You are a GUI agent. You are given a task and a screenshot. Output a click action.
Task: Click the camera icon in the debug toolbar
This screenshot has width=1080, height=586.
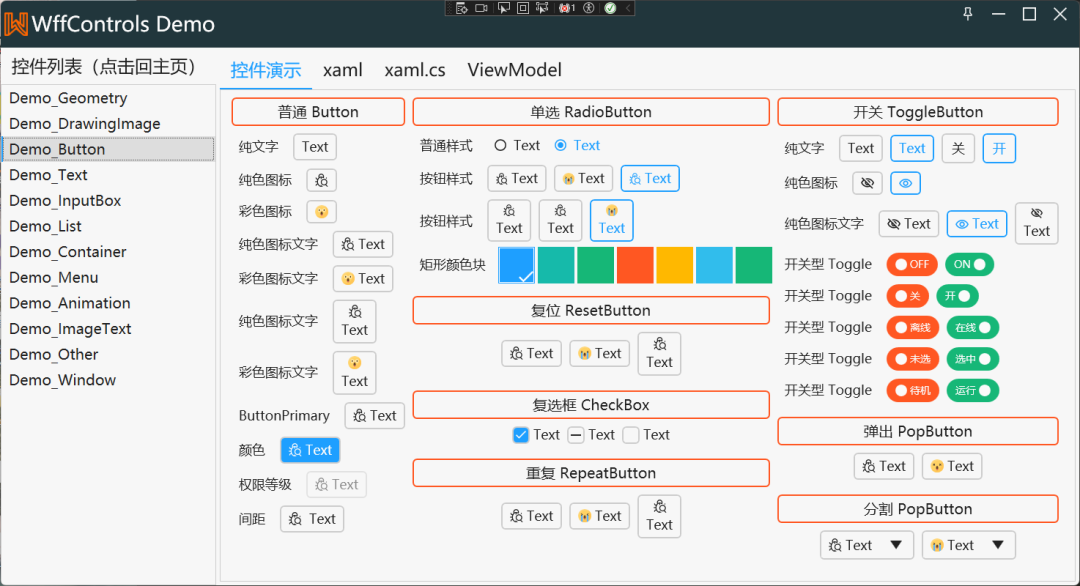(x=481, y=8)
